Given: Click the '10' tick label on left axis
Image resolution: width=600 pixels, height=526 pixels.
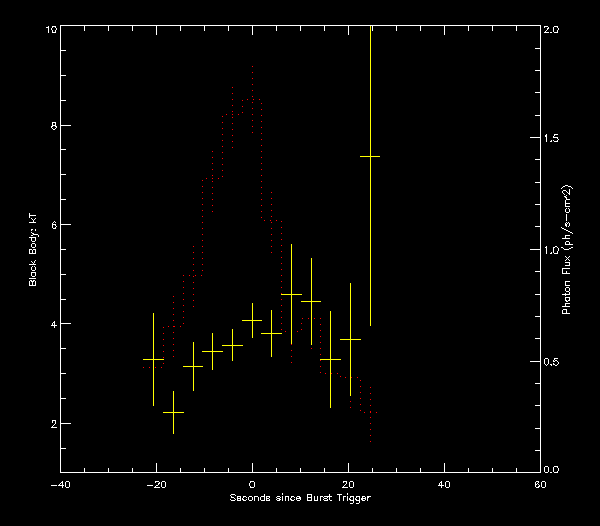Looking at the screenshot, I should (49, 30).
